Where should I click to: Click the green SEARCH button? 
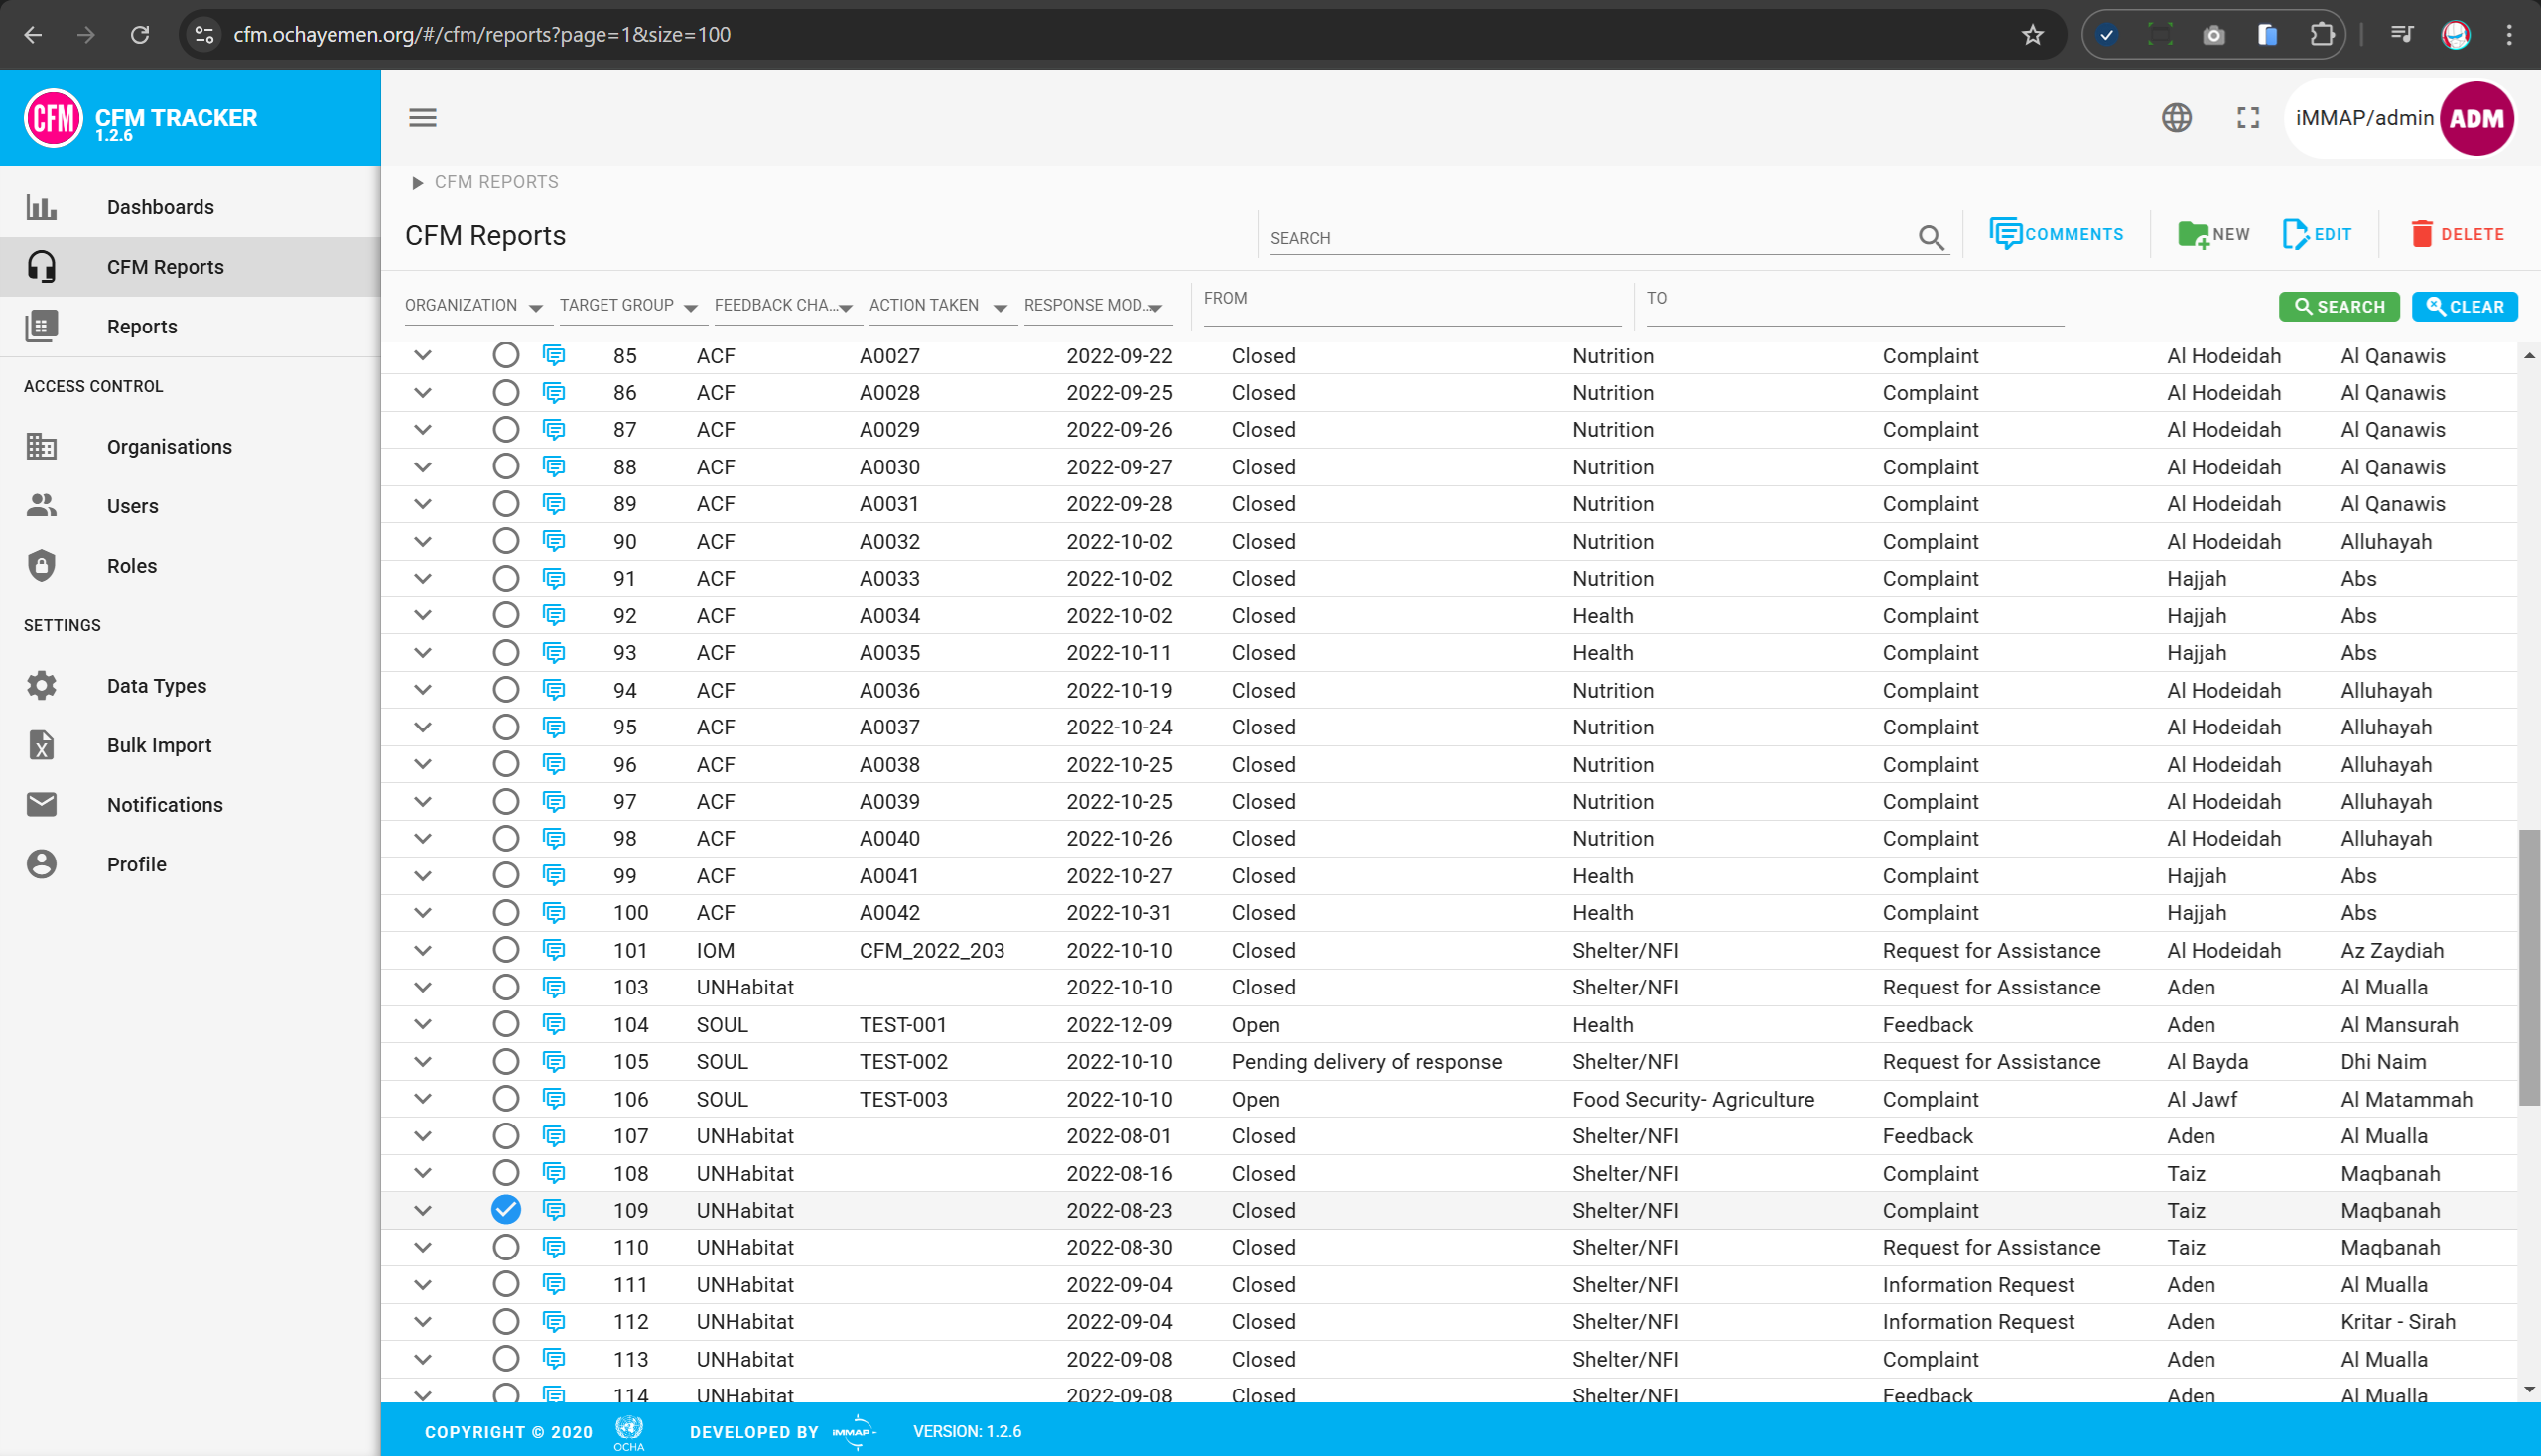(2338, 307)
